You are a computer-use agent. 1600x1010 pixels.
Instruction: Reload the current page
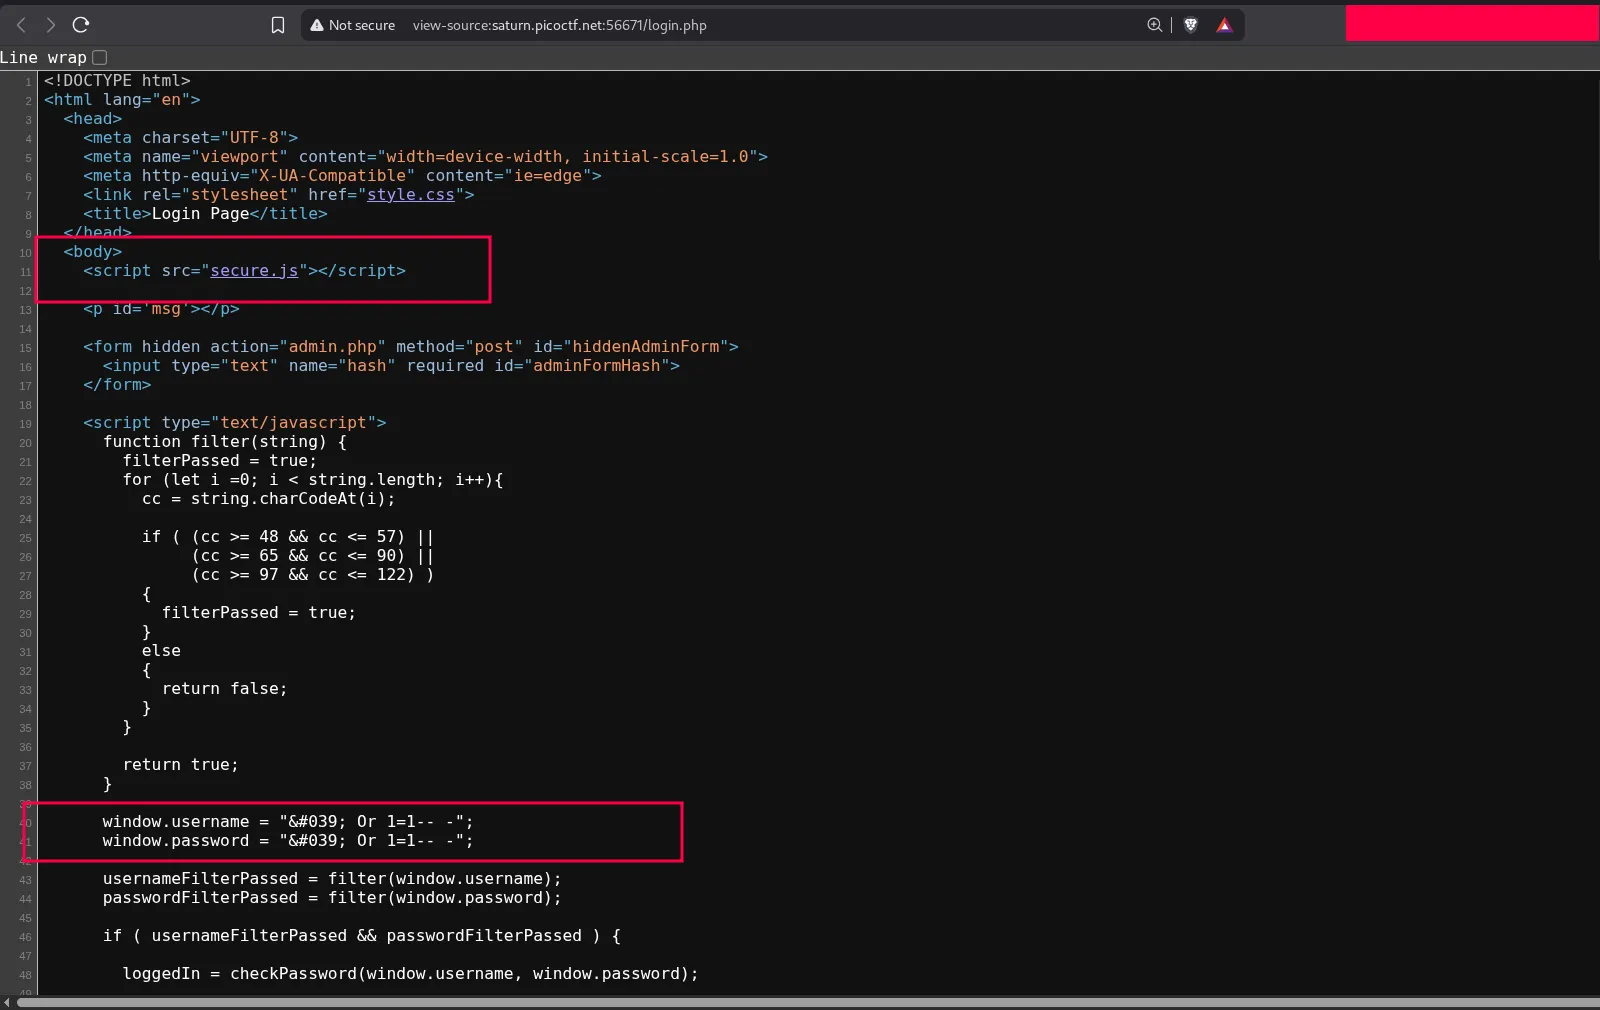81,25
